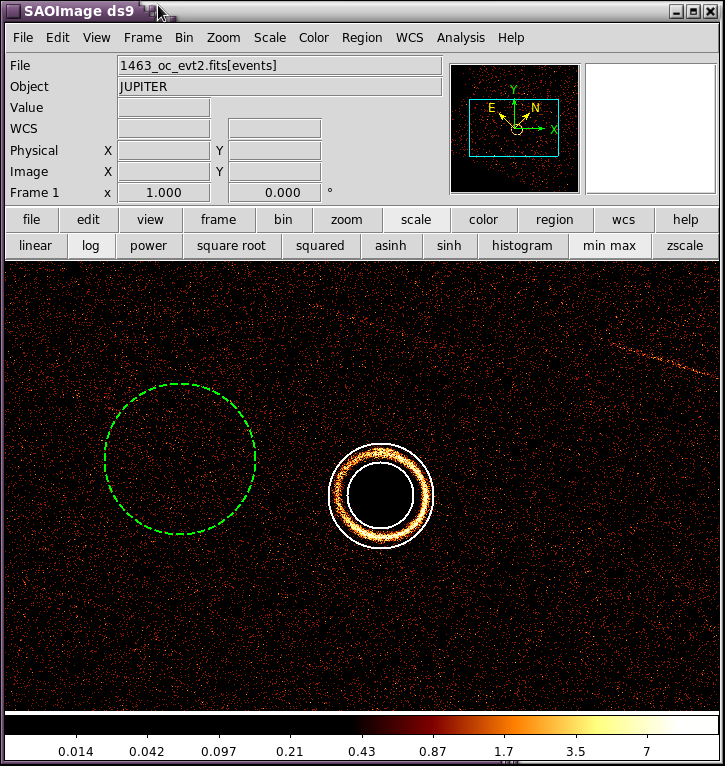Open the Analysis menu
Image resolution: width=725 pixels, height=766 pixels.
tap(460, 38)
